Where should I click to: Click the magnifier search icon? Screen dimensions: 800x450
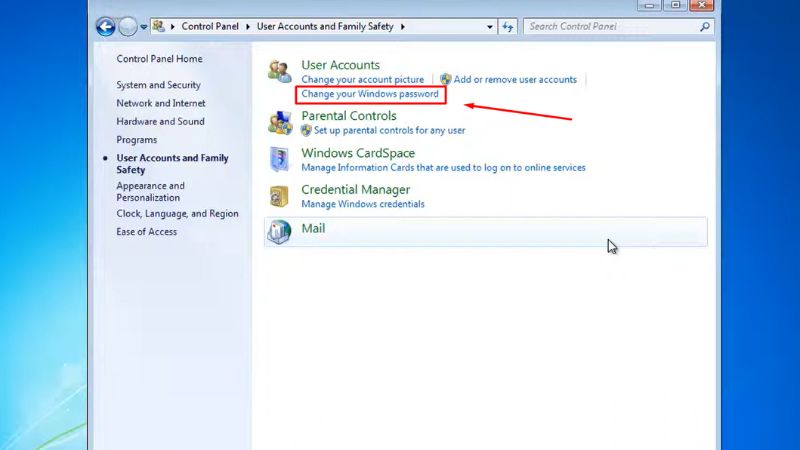705,27
